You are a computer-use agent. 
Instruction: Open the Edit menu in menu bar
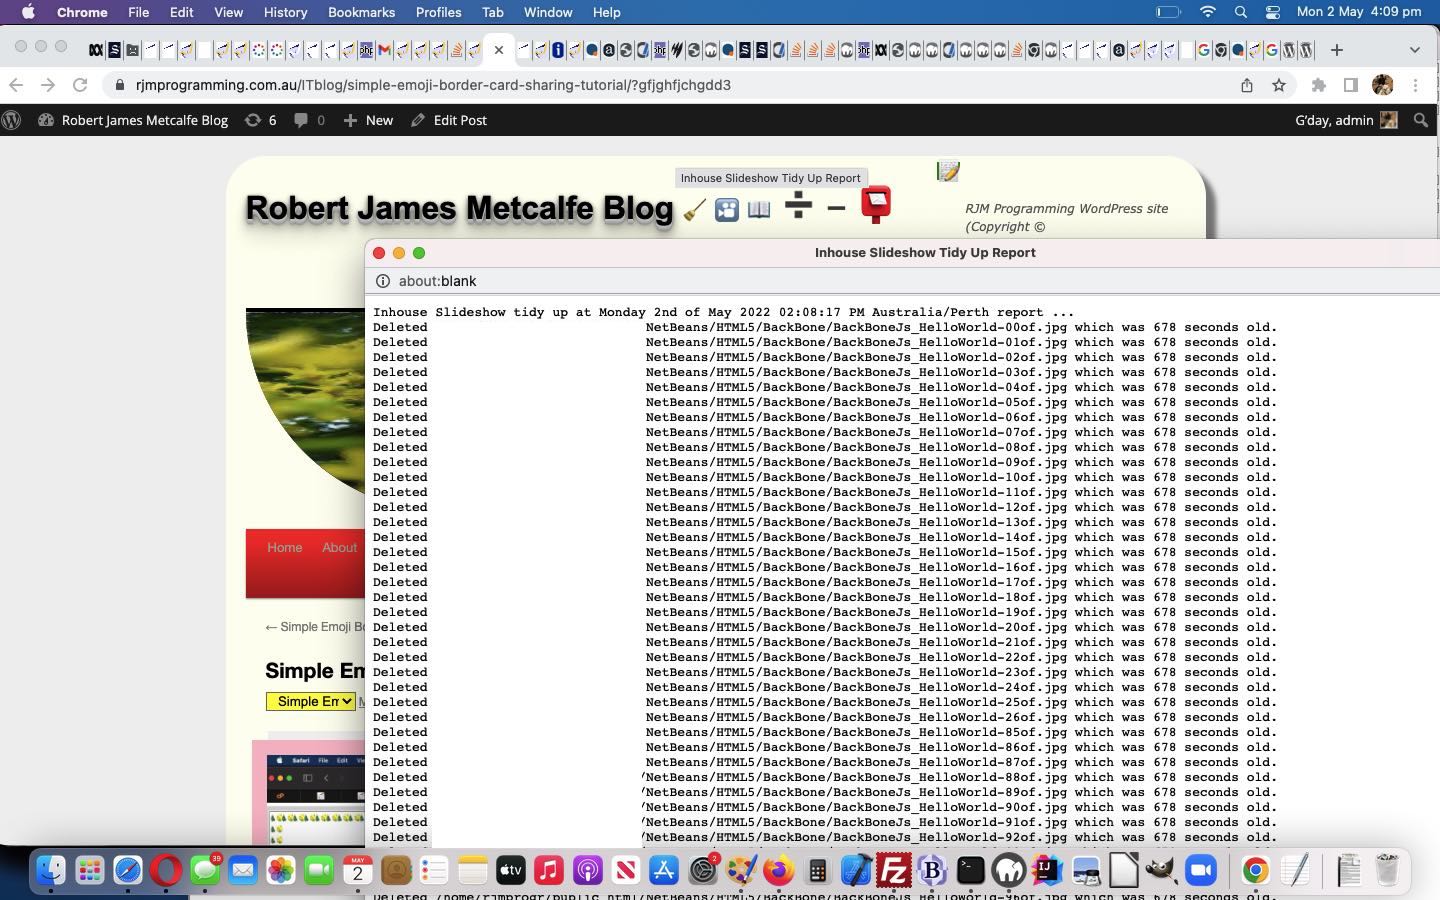(x=181, y=12)
